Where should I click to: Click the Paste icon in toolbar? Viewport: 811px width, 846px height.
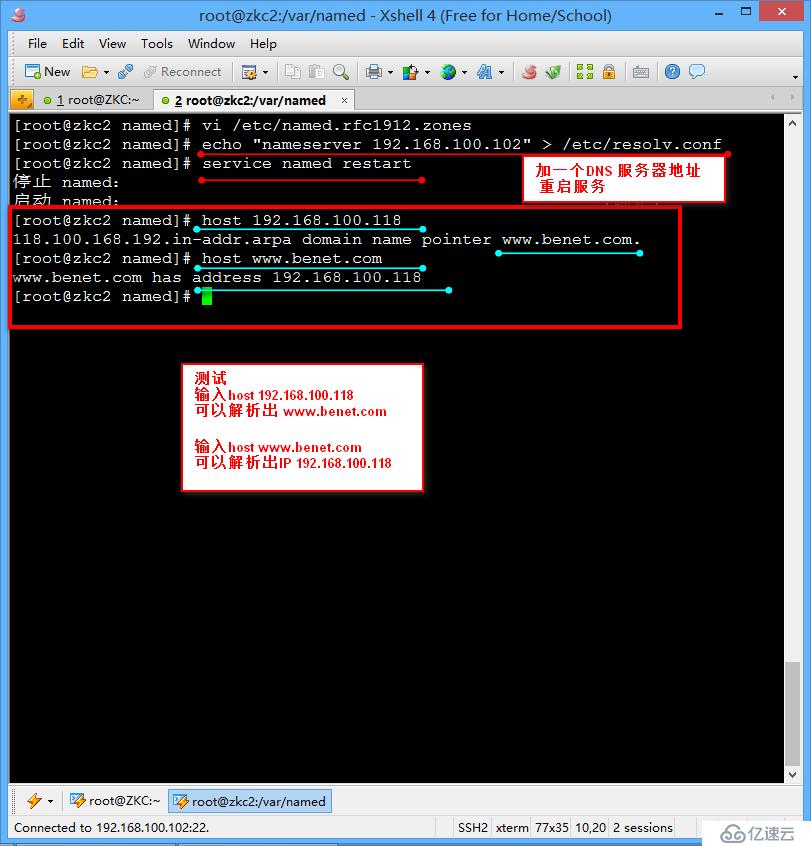(316, 72)
